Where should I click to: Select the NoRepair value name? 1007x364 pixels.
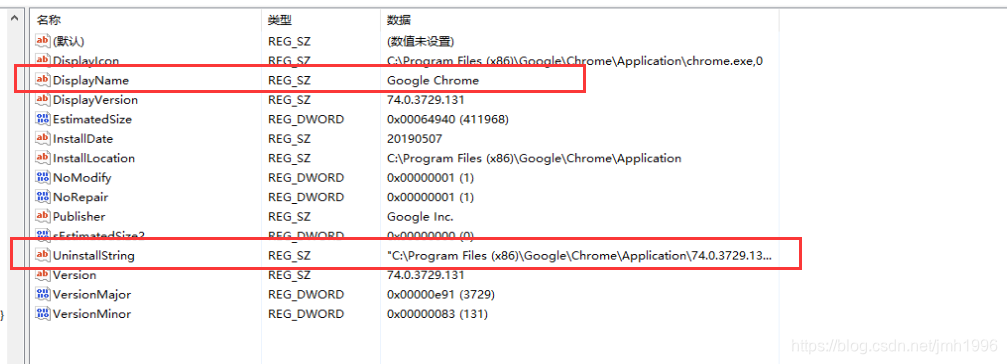[80, 197]
